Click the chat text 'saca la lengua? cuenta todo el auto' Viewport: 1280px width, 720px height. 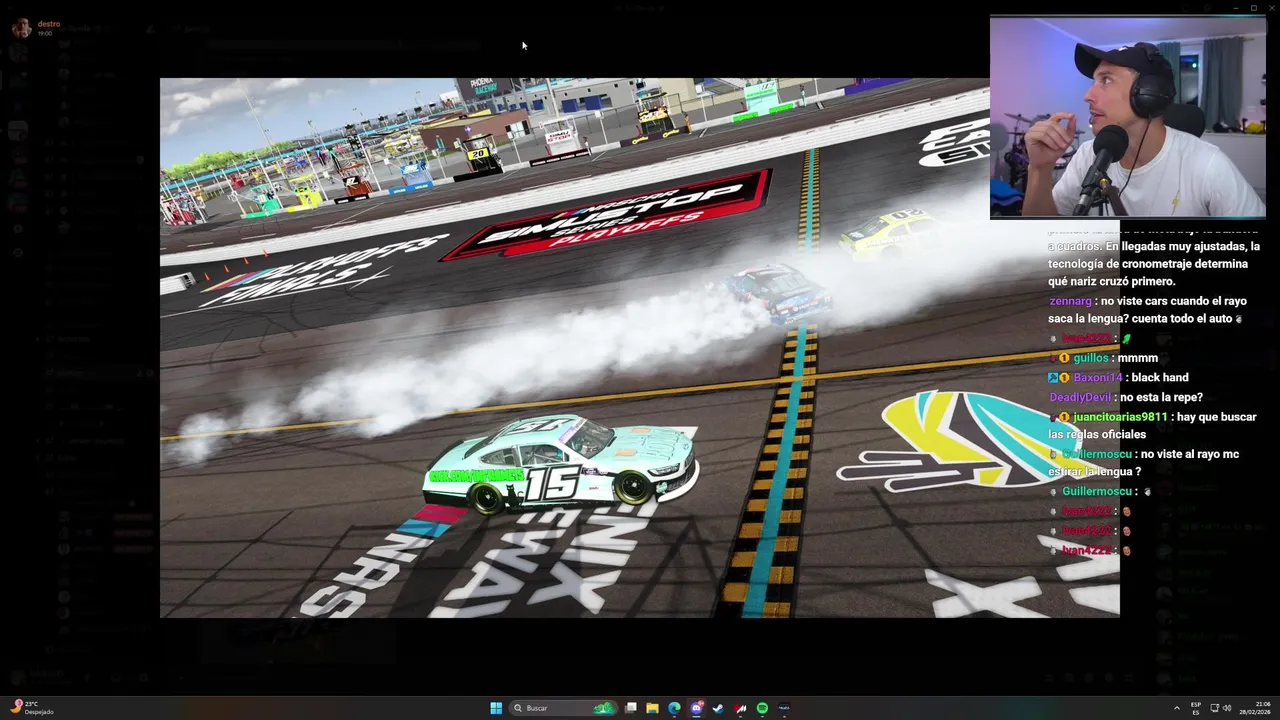point(1140,319)
